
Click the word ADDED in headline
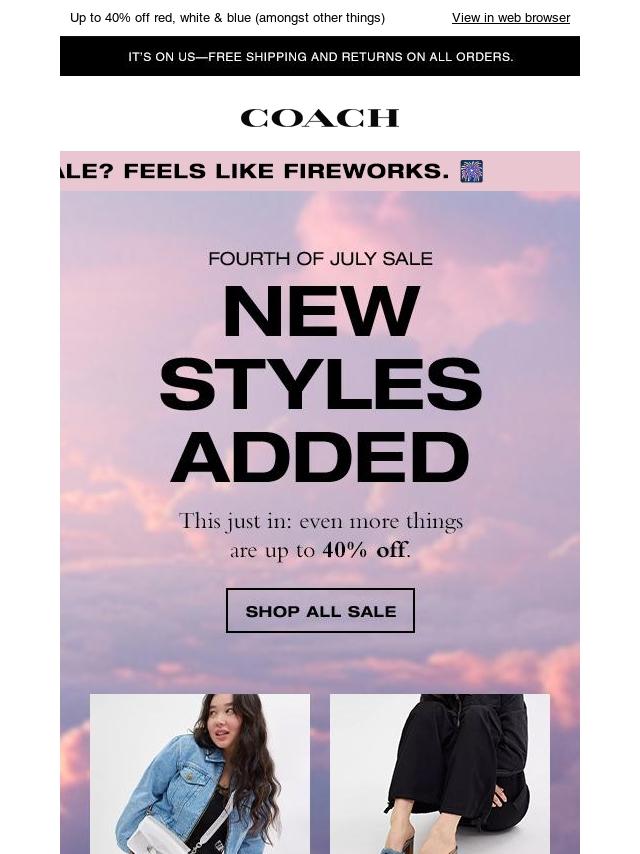point(320,457)
